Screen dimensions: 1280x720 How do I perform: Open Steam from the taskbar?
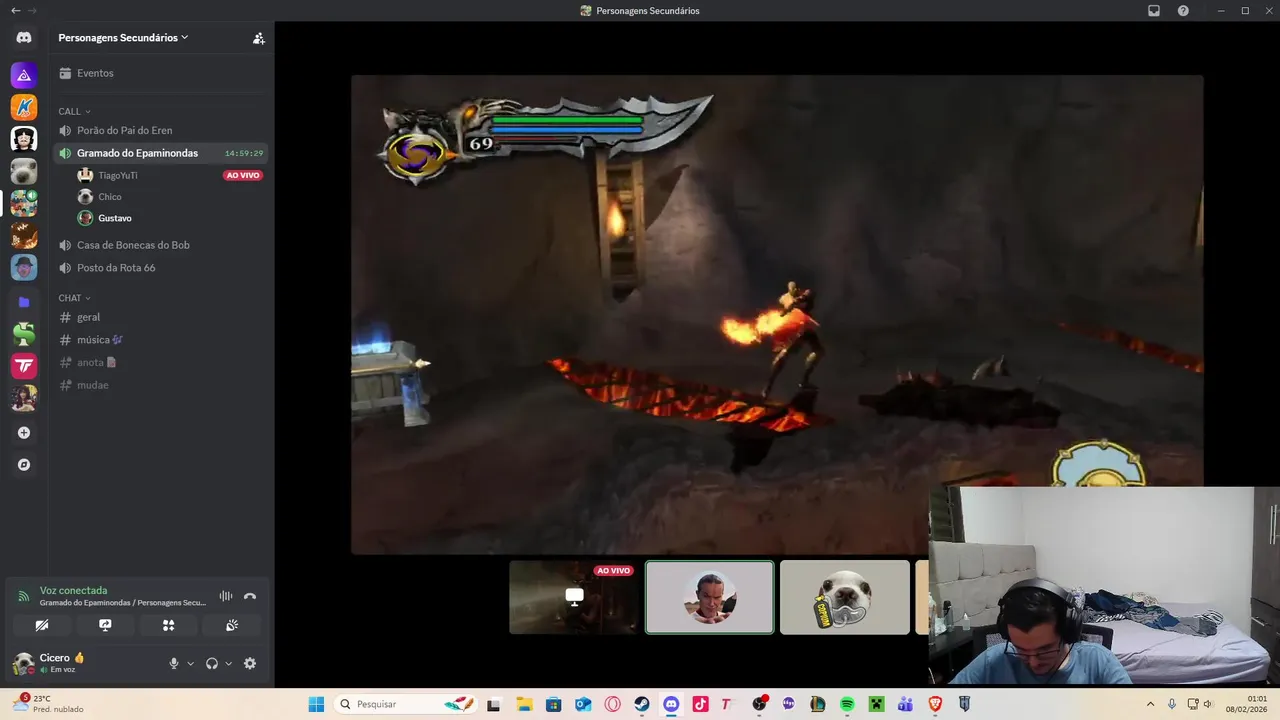(642, 704)
